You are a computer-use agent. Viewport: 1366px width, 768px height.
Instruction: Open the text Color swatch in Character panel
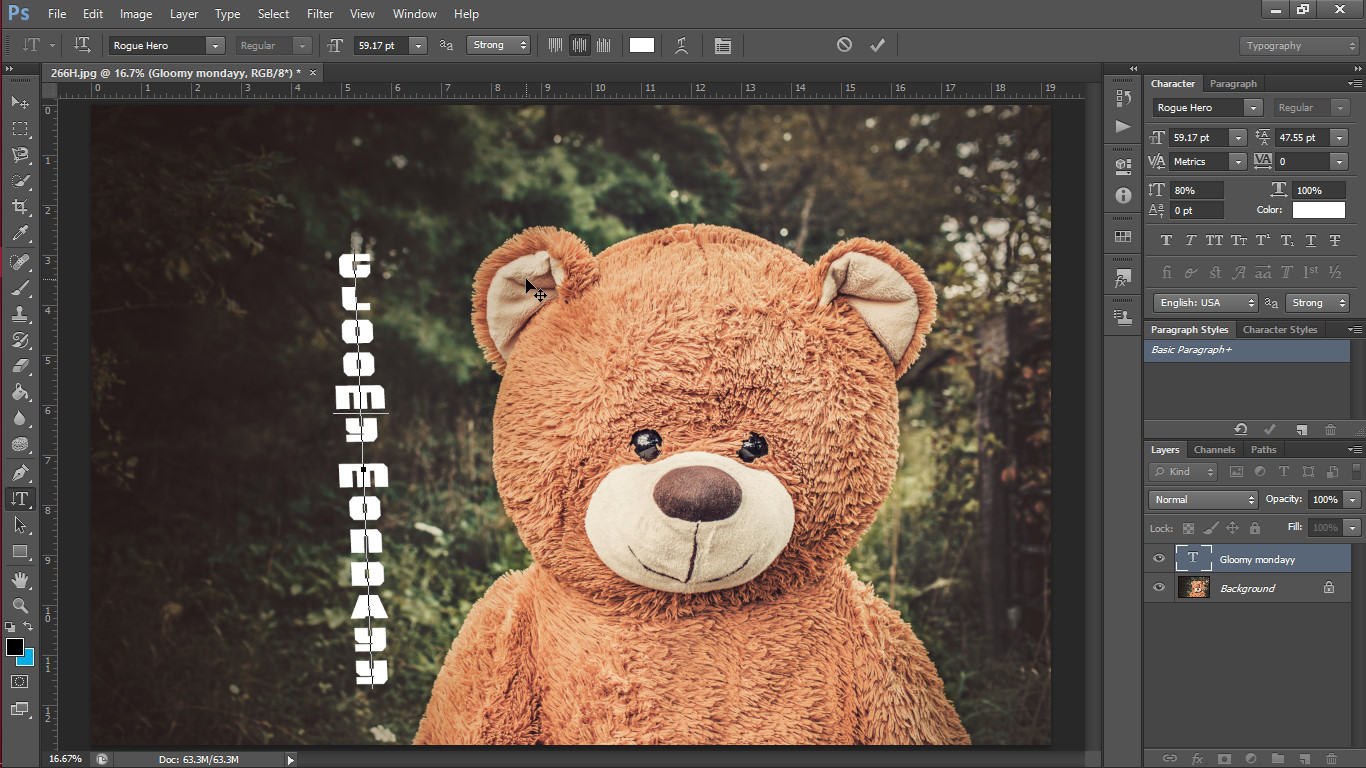click(x=1318, y=210)
